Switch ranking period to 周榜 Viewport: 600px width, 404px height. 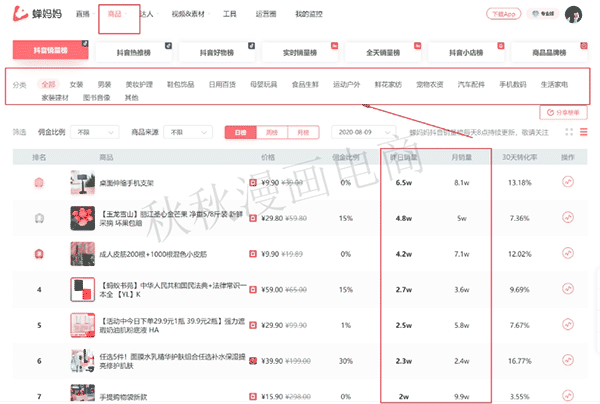point(271,132)
